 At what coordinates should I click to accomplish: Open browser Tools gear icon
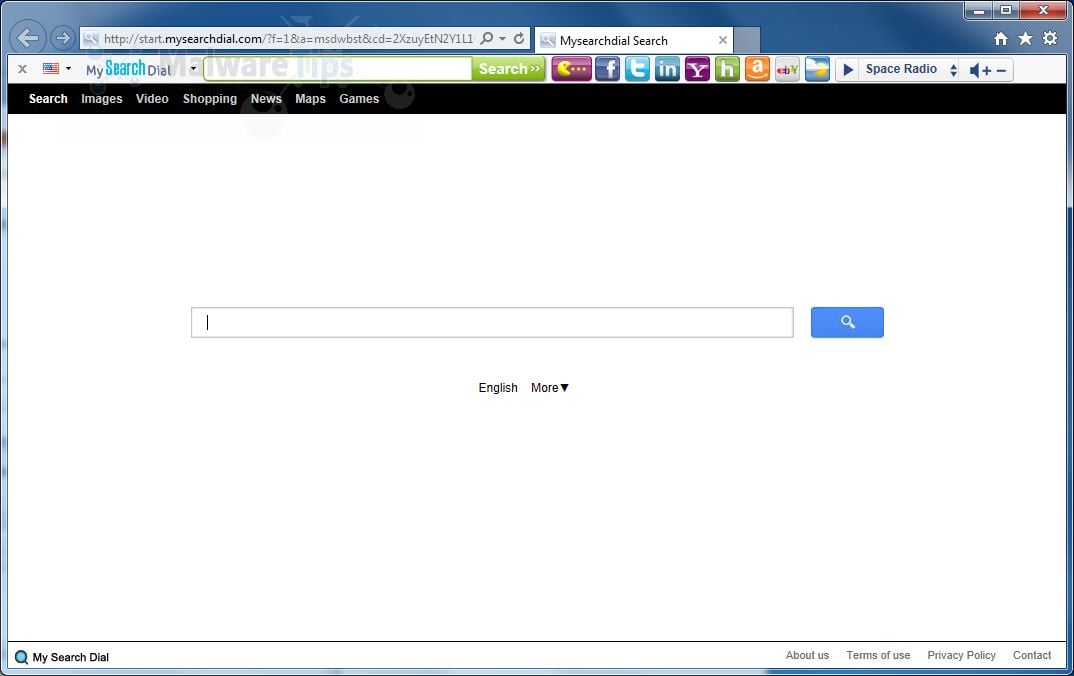[1050, 38]
